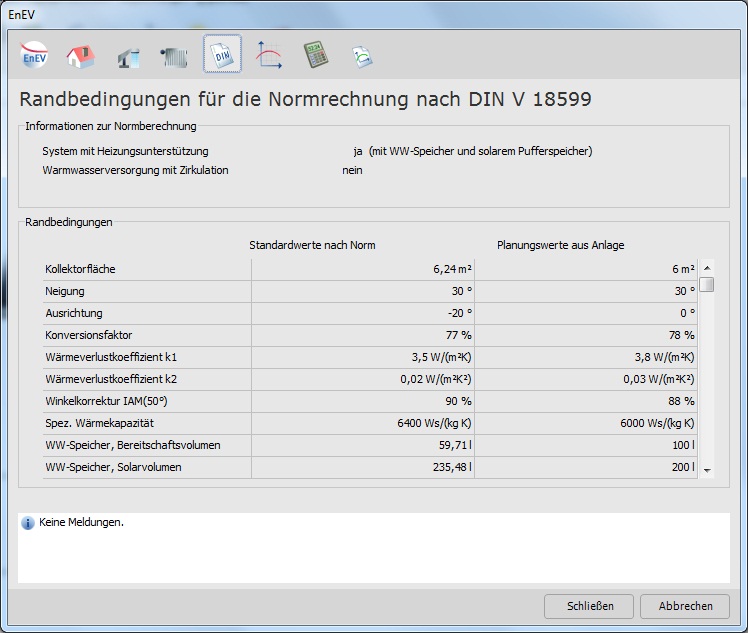The height and width of the screenshot is (633, 748).
Task: Click the Planungswert 6 m² for Kollektorfläche
Action: (x=683, y=269)
